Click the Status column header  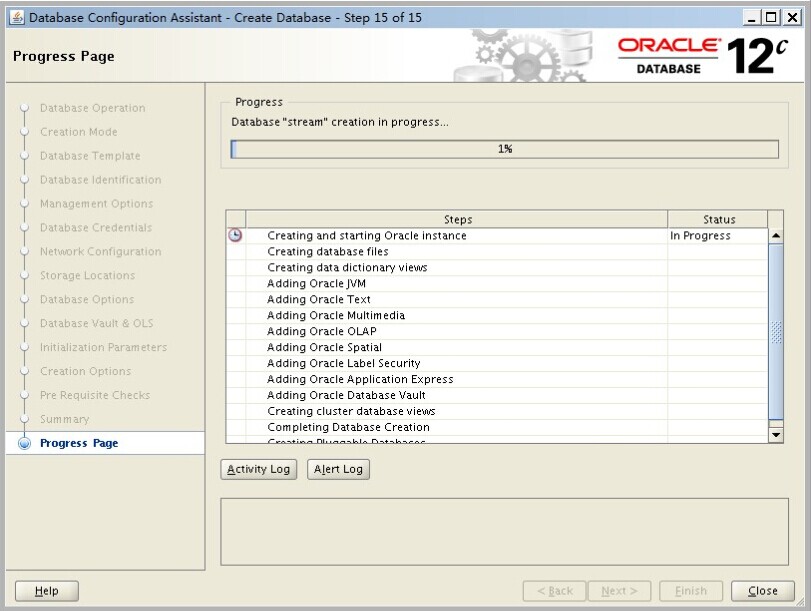click(x=718, y=219)
